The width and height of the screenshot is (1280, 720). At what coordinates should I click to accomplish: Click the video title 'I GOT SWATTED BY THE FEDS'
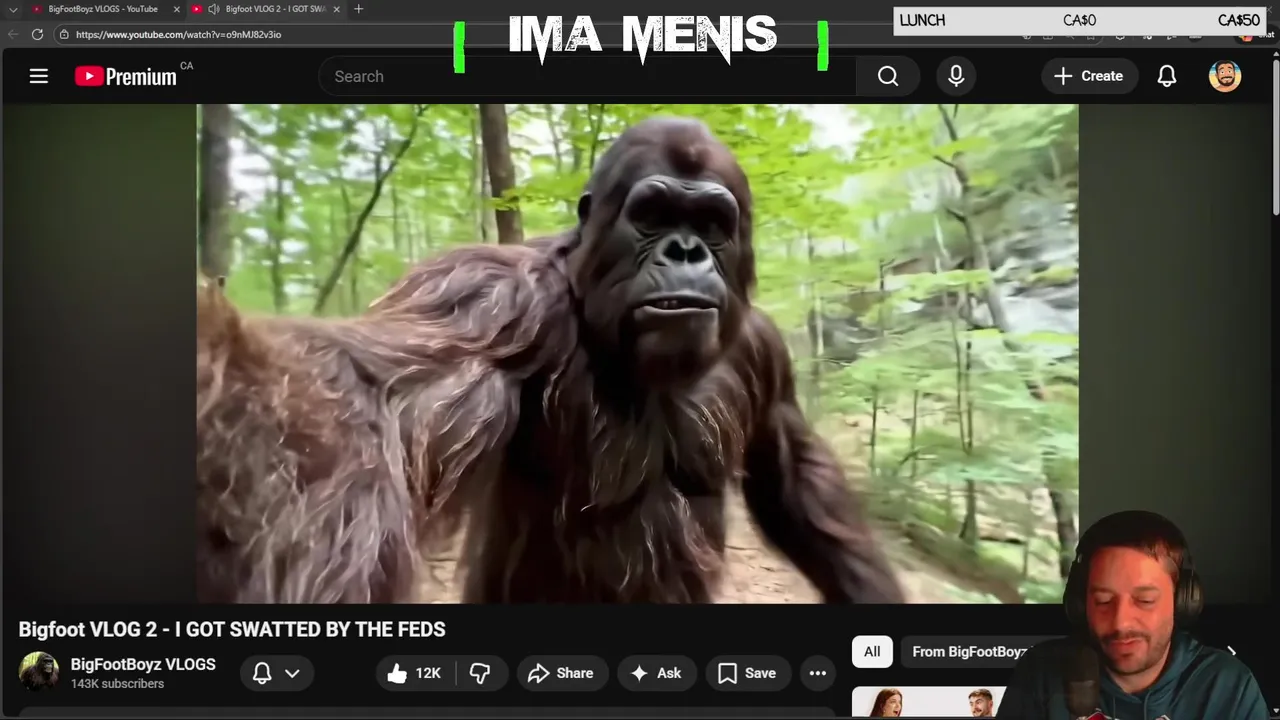tap(310, 629)
